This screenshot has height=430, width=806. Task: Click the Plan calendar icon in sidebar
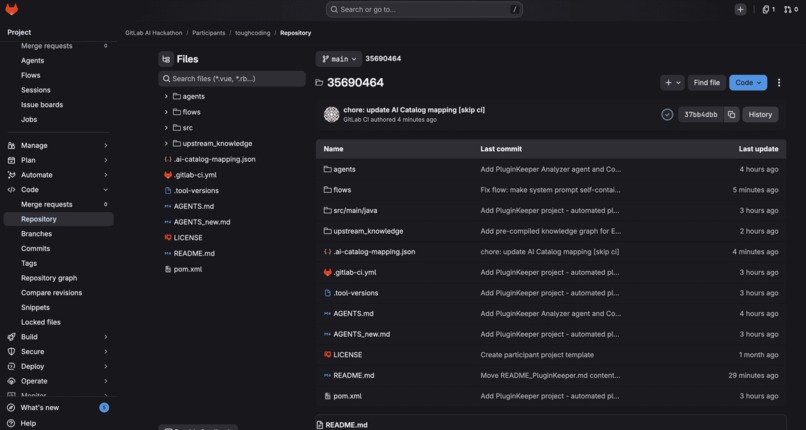[11, 160]
